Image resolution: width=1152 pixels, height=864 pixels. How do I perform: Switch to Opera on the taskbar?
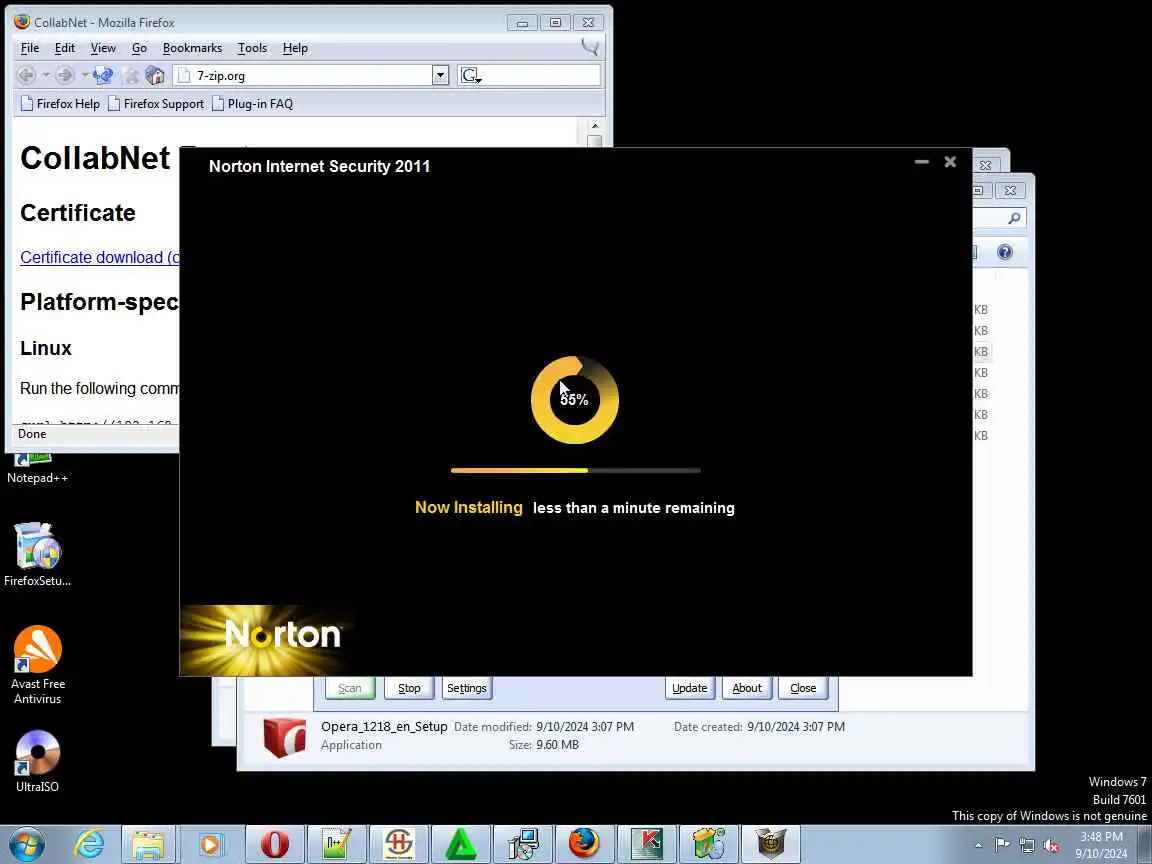click(x=274, y=844)
